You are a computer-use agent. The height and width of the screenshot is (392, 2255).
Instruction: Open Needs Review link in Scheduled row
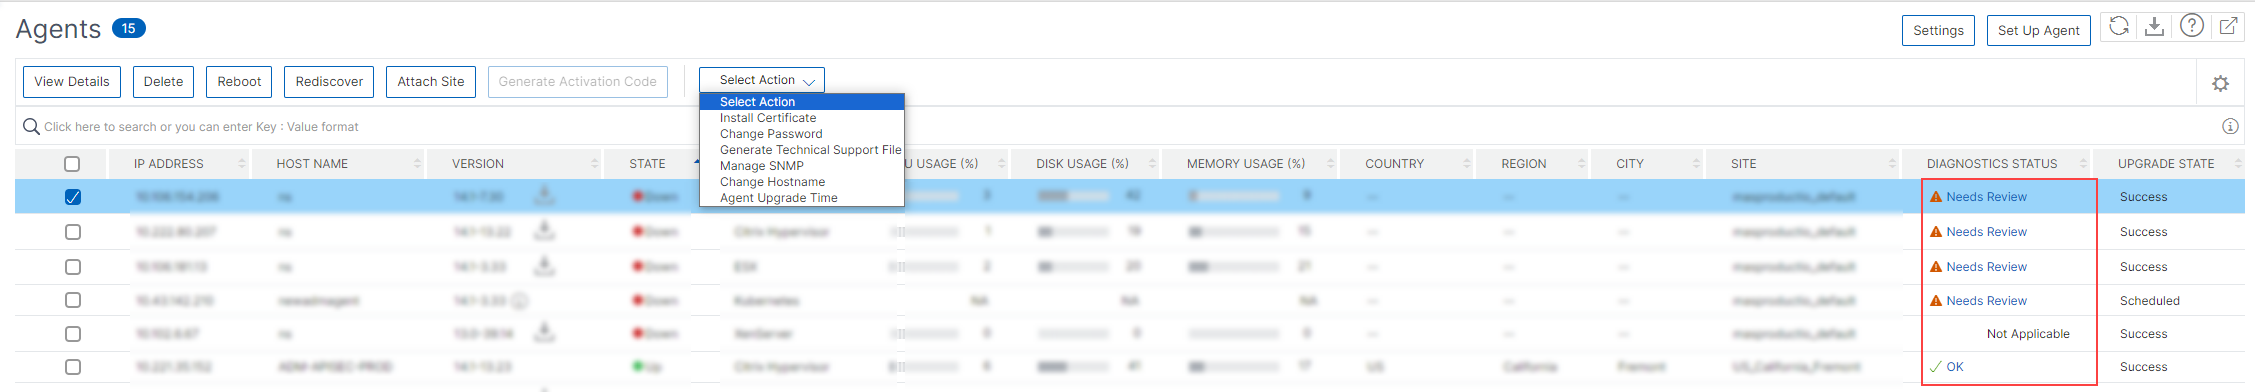coord(1986,301)
